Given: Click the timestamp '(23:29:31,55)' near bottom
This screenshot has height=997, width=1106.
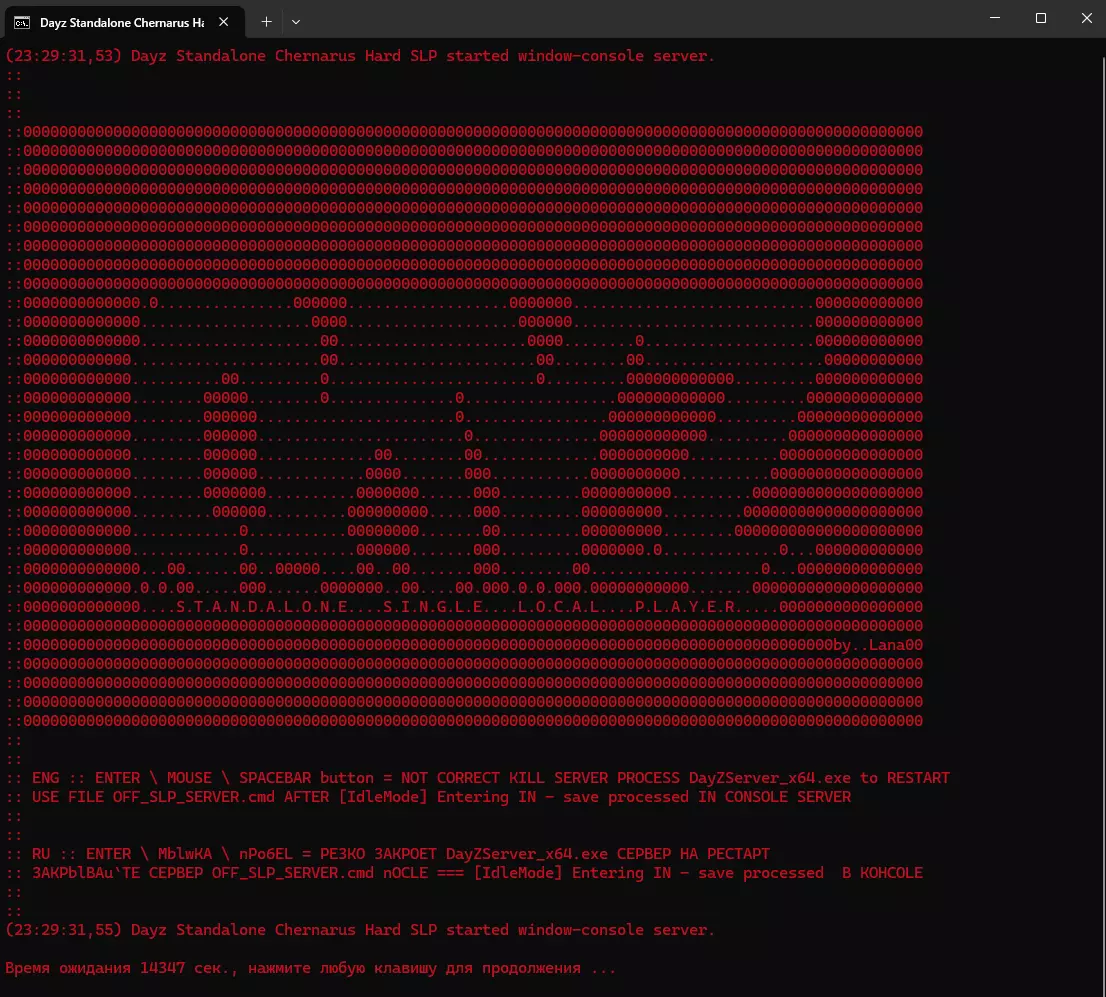Looking at the screenshot, I should point(63,930).
